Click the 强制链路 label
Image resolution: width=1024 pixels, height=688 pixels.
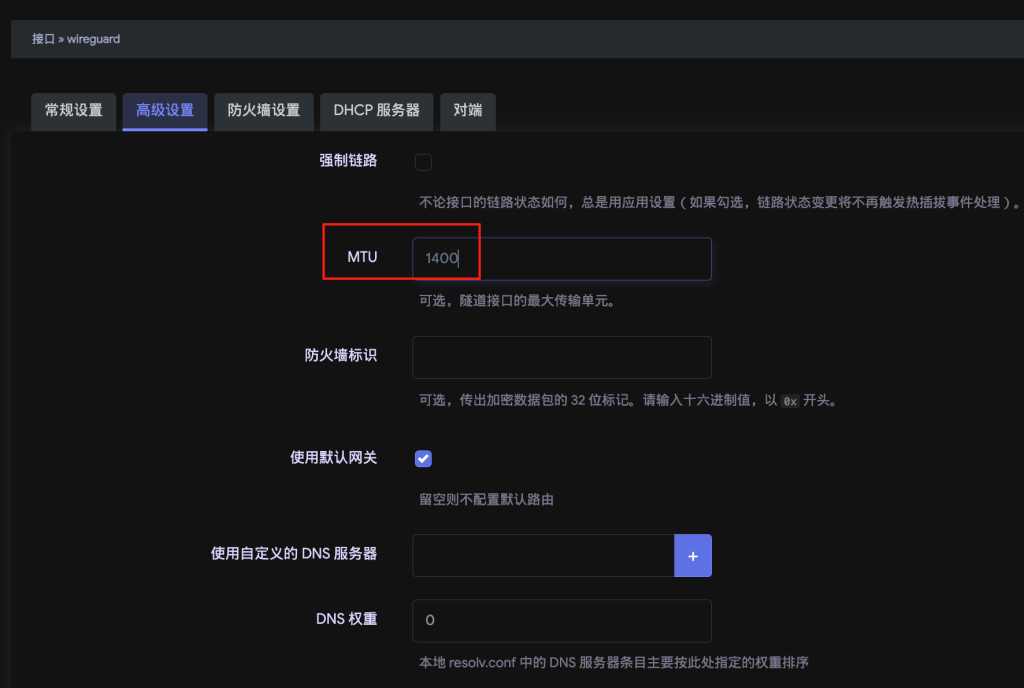pos(348,161)
